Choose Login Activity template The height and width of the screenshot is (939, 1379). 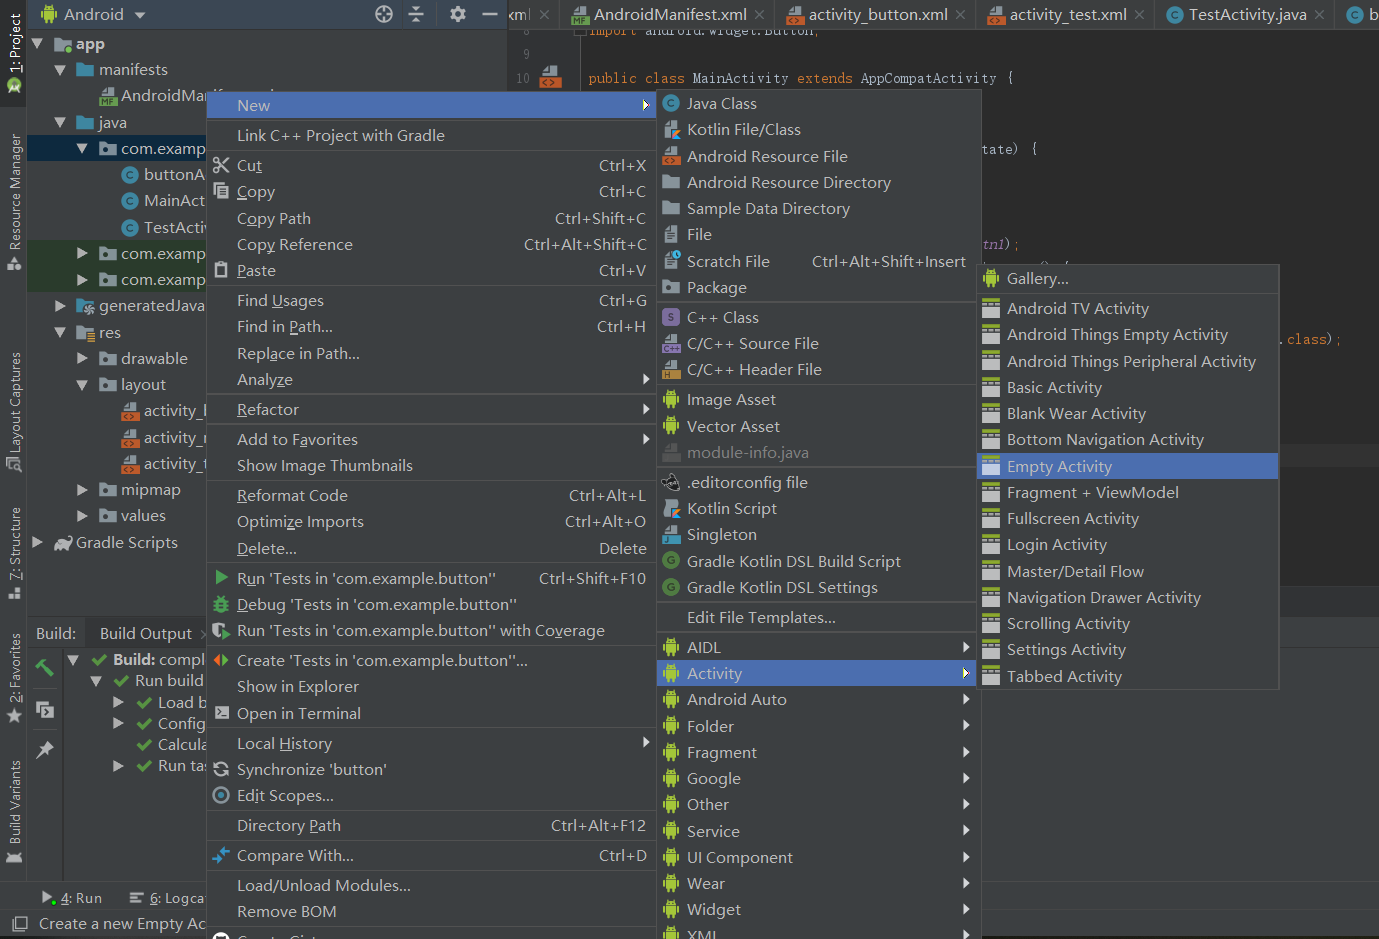click(x=1128, y=544)
